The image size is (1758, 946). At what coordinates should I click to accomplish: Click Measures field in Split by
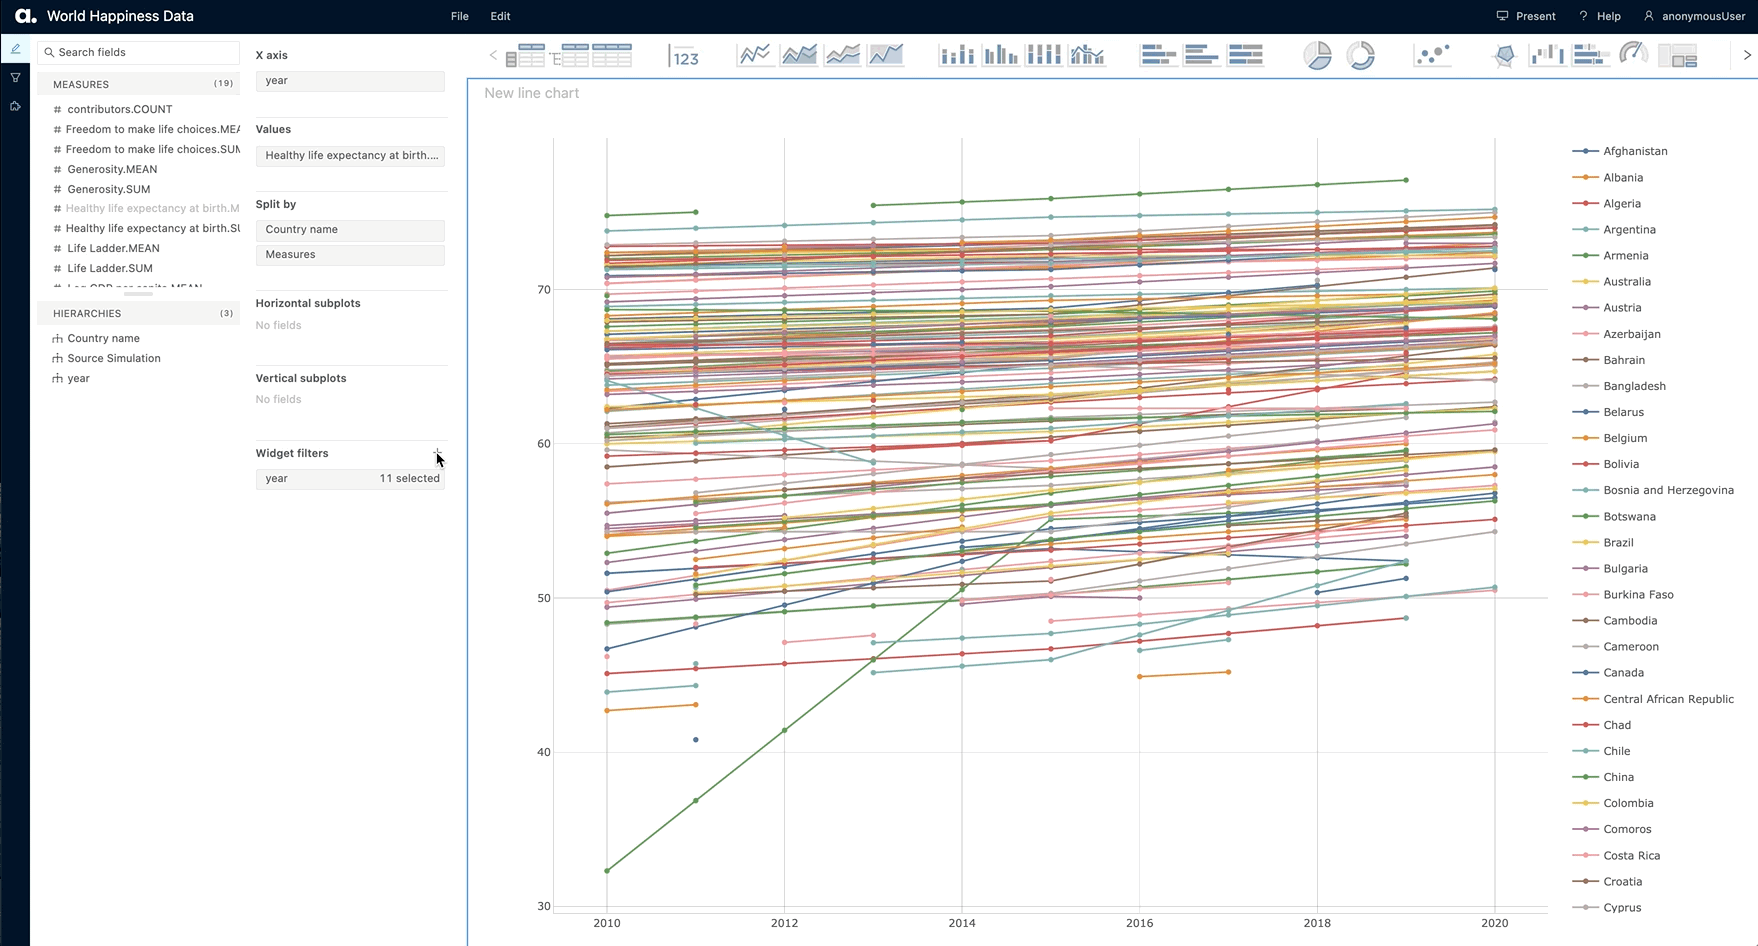click(x=350, y=255)
